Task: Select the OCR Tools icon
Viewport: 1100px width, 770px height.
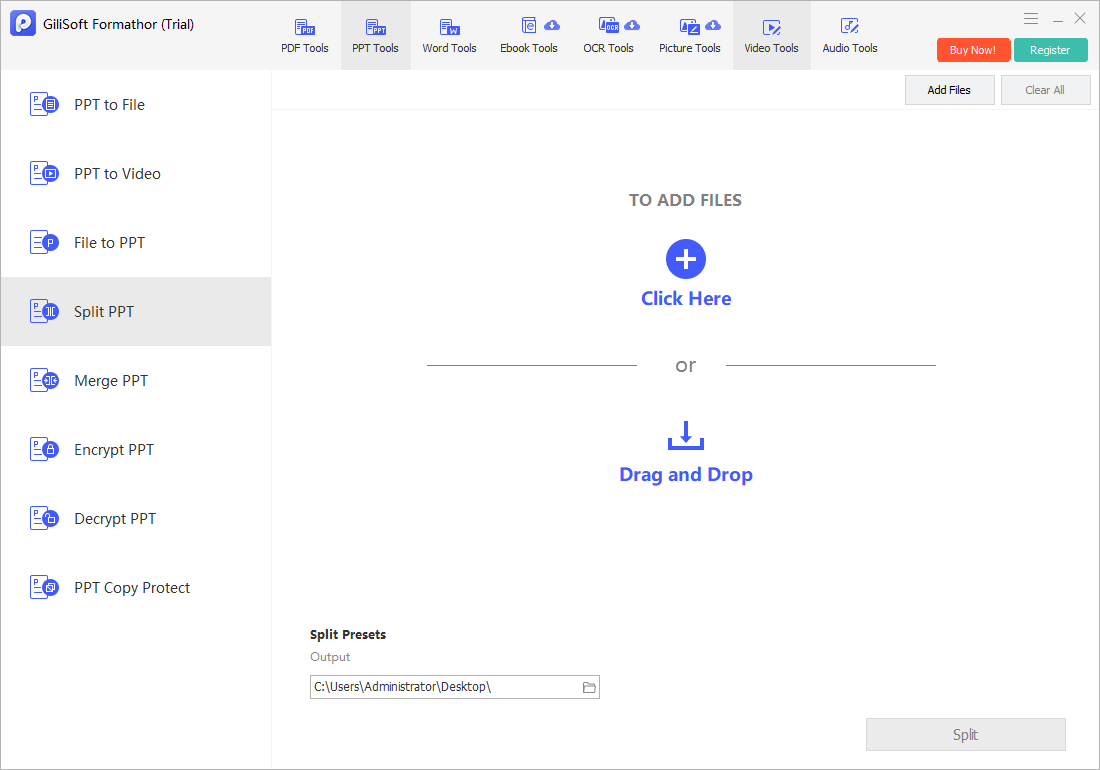Action: point(608,26)
